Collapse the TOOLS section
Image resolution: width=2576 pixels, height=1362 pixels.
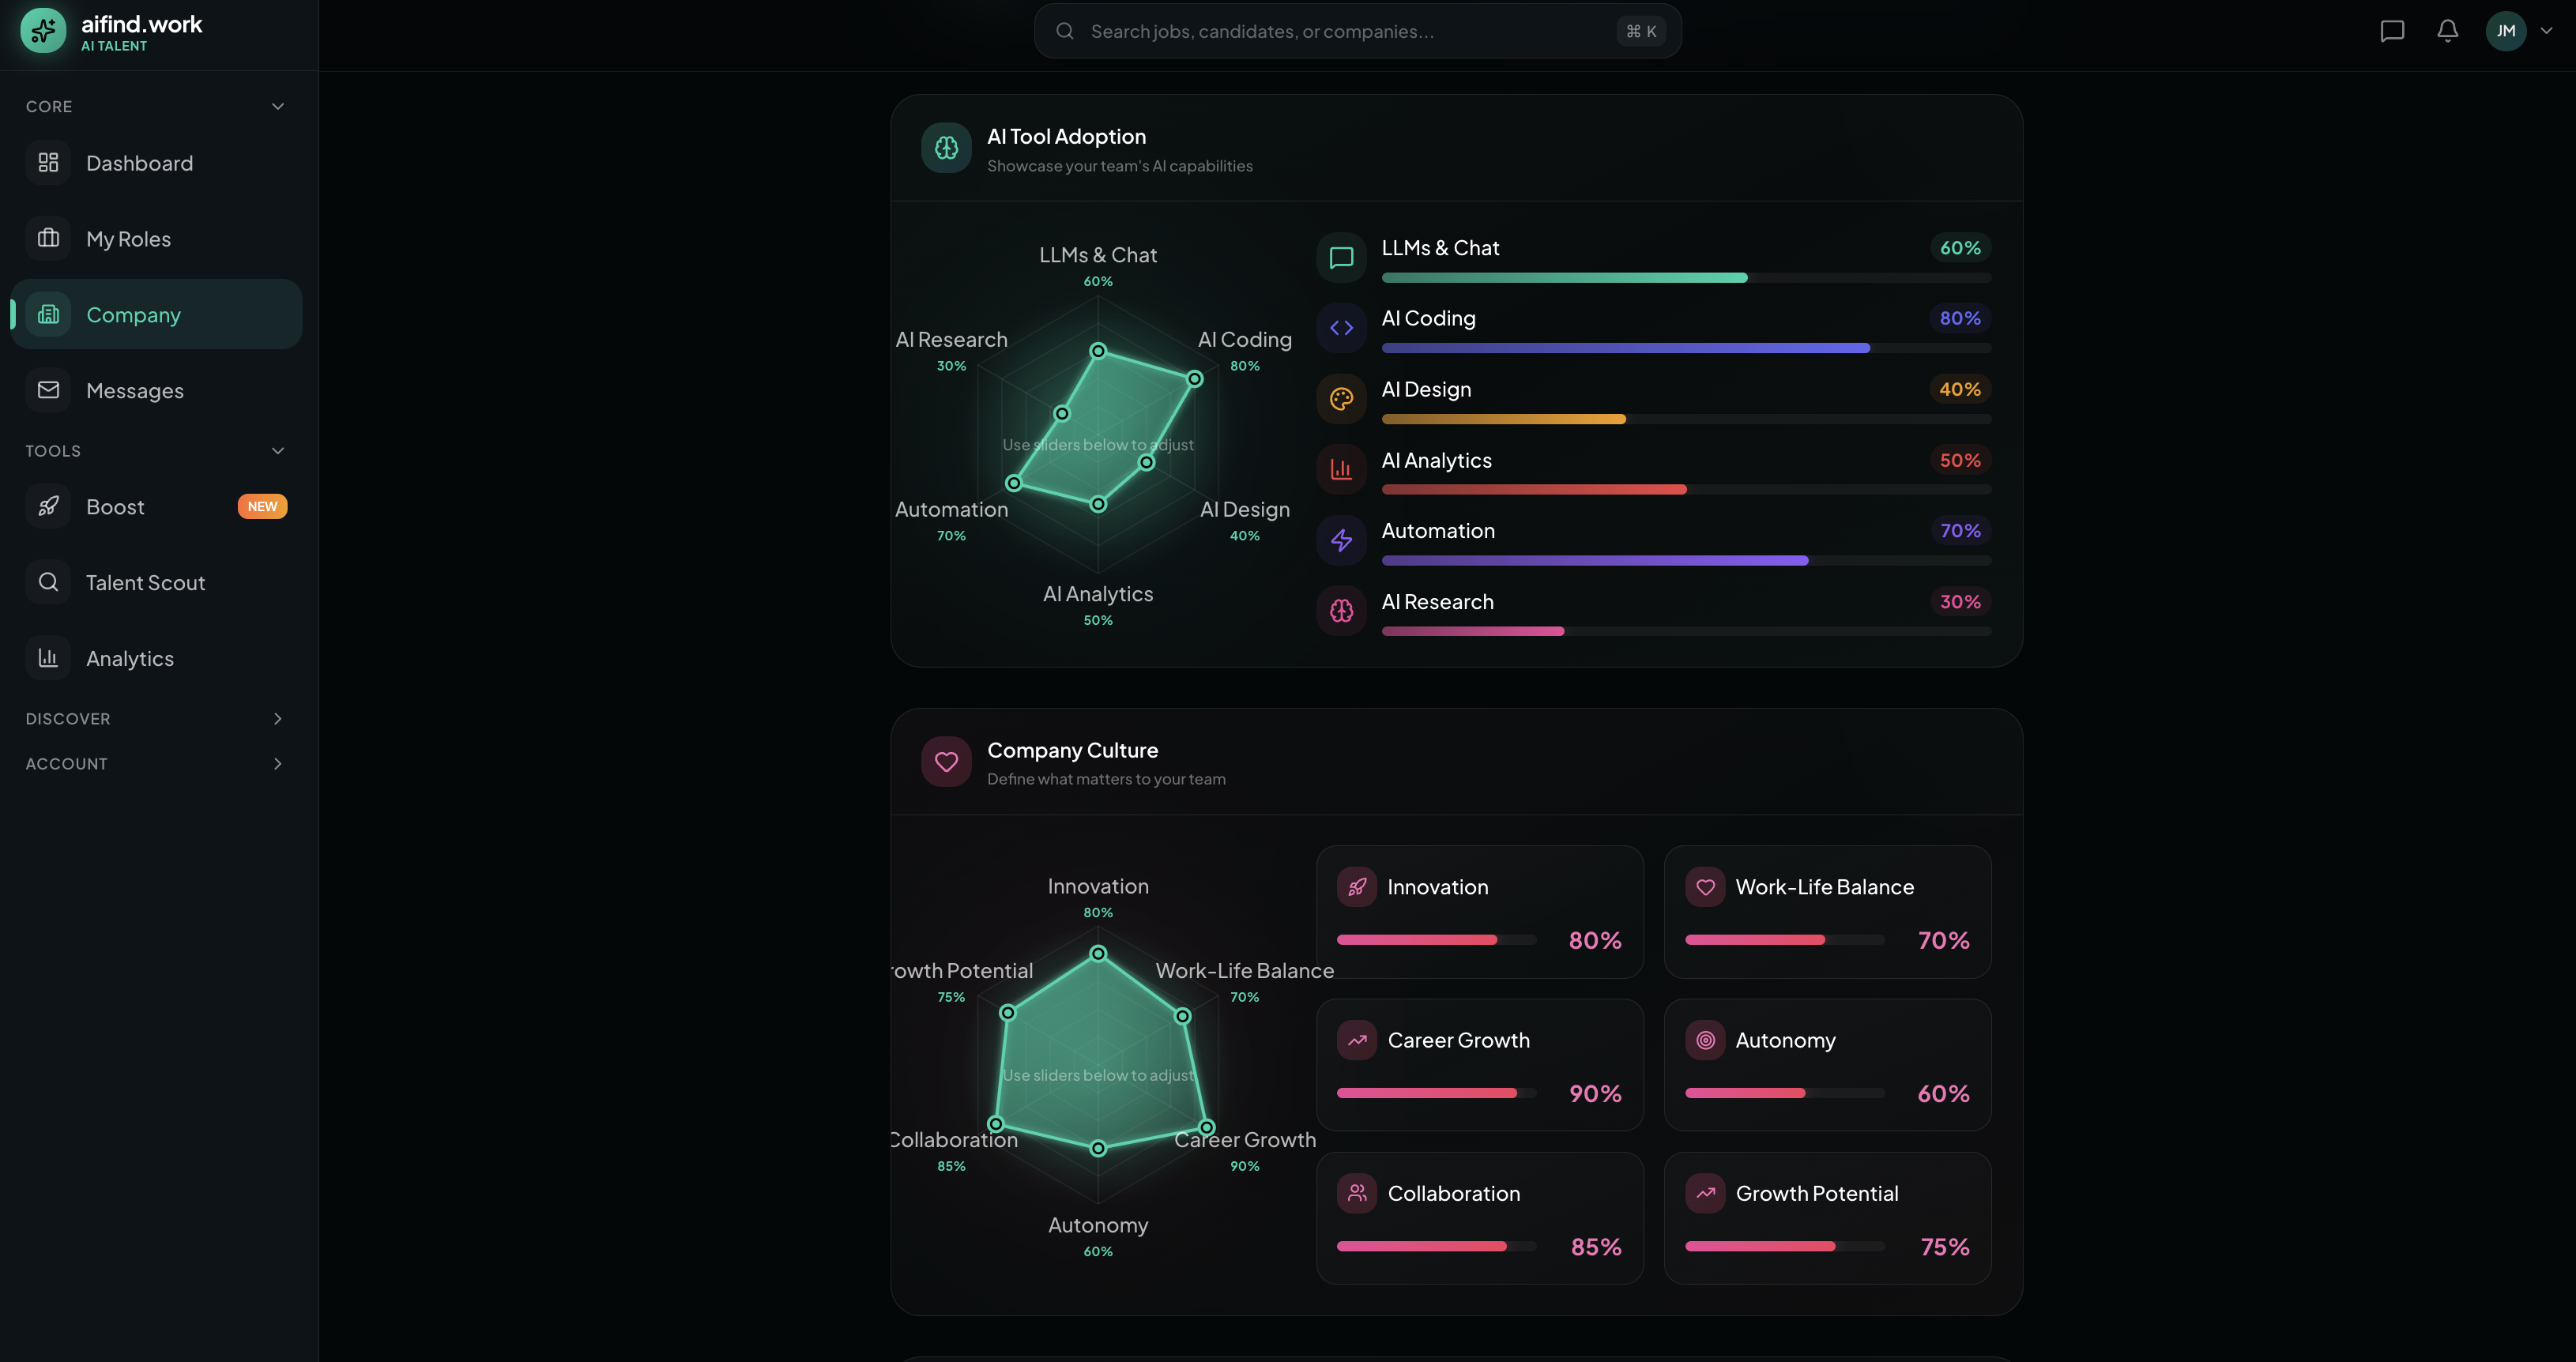277,450
